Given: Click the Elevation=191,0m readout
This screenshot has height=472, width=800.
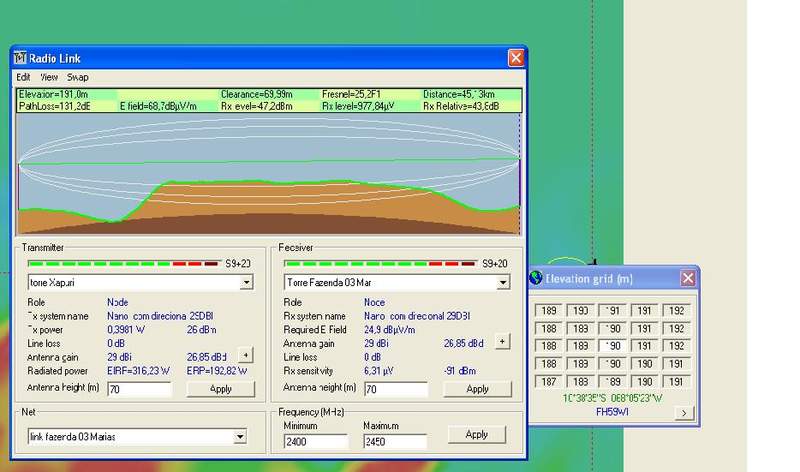Looking at the screenshot, I should click(x=53, y=94).
